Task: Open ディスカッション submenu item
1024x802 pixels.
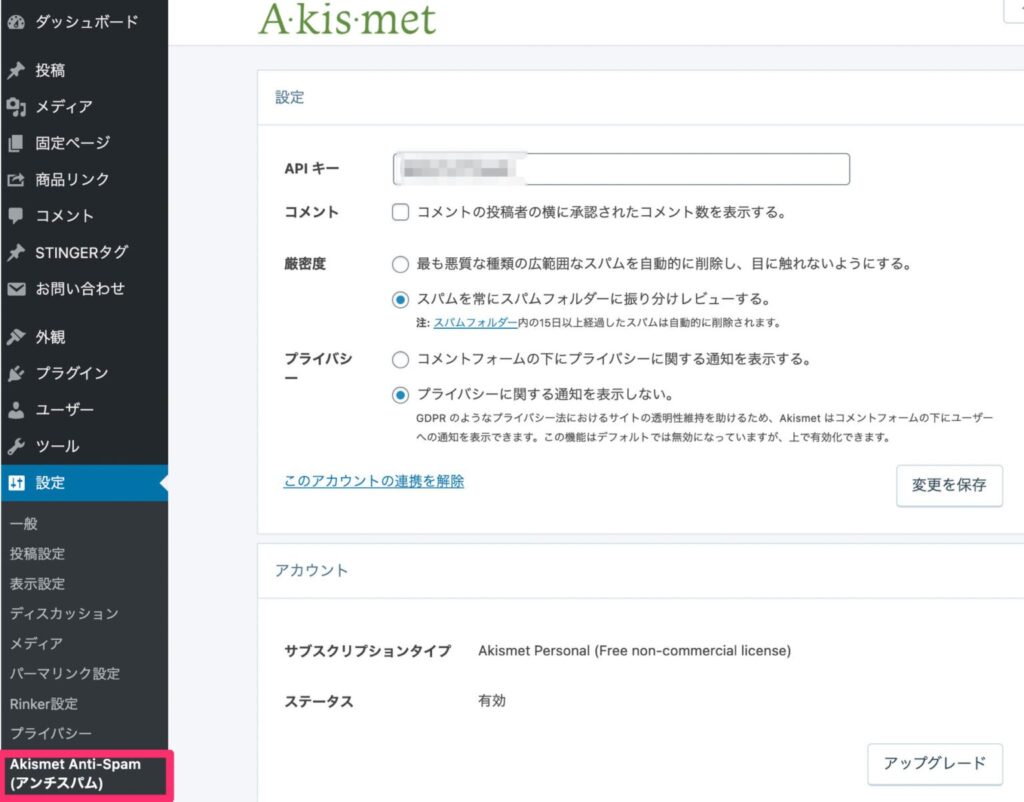Action: click(x=64, y=614)
